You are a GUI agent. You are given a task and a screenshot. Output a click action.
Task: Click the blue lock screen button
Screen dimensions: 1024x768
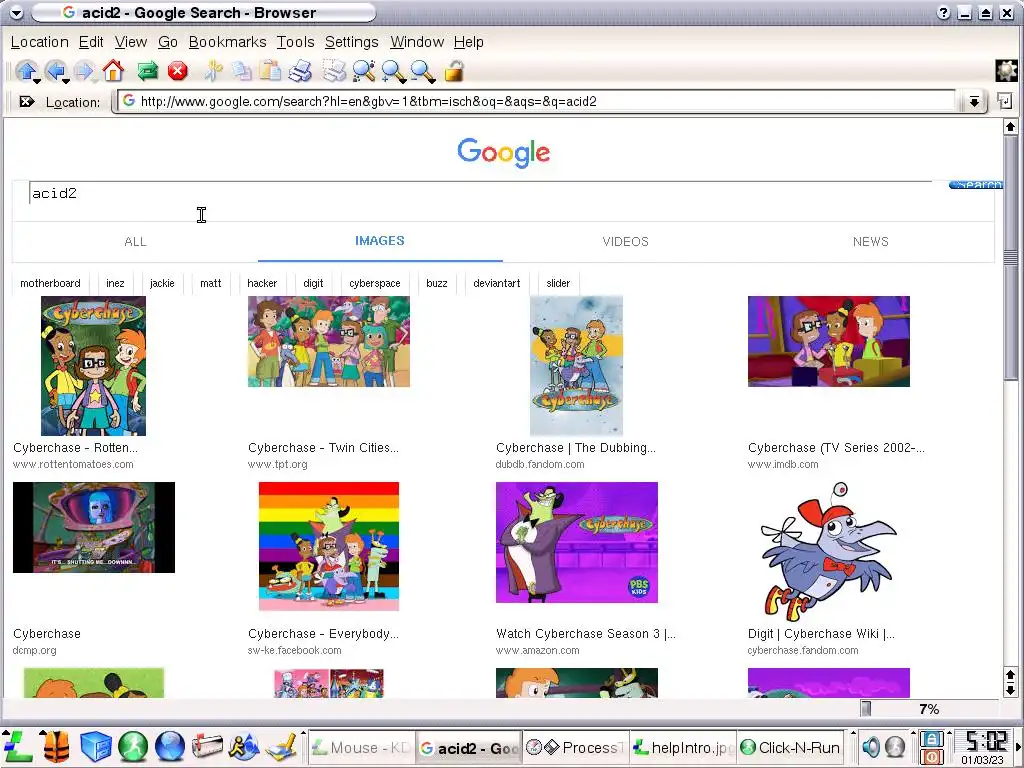(932, 739)
